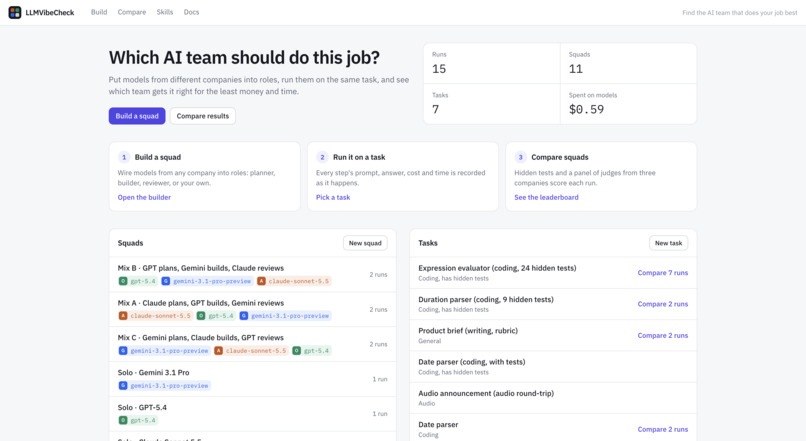Click the Build a squad step card heading
806x441 pixels.
tap(158, 157)
